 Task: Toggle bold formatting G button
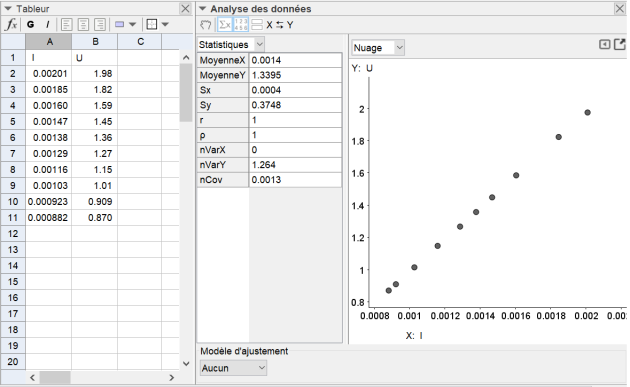(30, 25)
